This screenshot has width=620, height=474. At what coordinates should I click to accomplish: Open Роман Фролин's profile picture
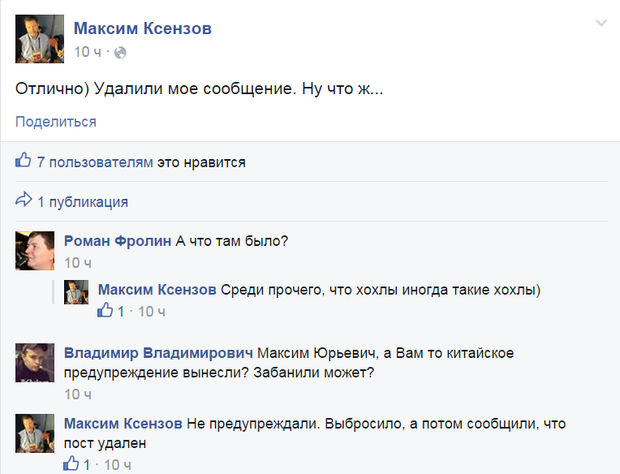(35, 249)
